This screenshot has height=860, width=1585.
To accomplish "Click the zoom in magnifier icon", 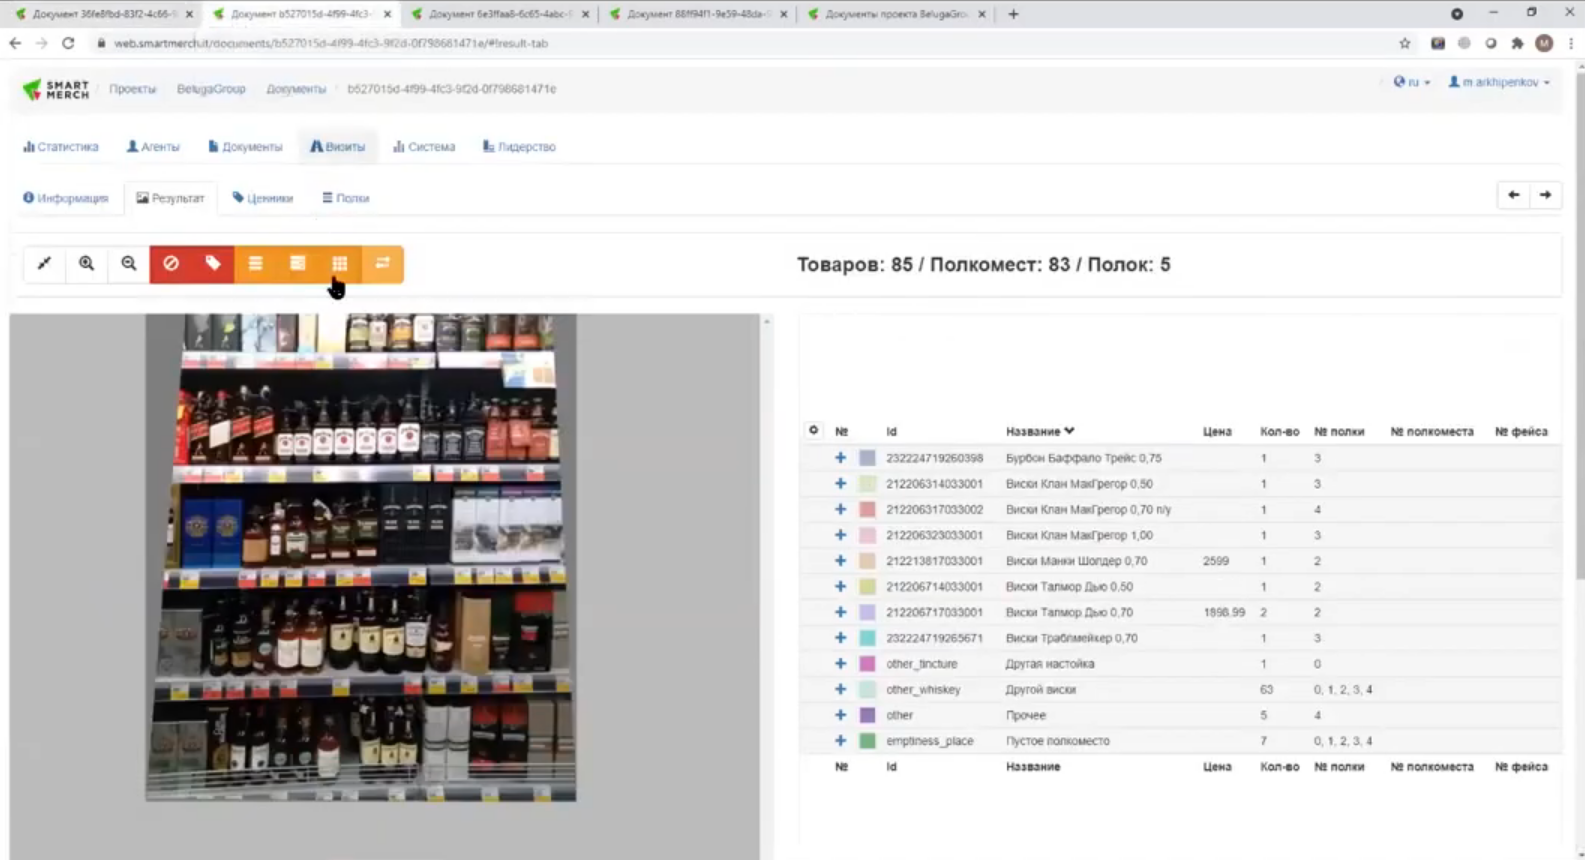I will coord(87,264).
